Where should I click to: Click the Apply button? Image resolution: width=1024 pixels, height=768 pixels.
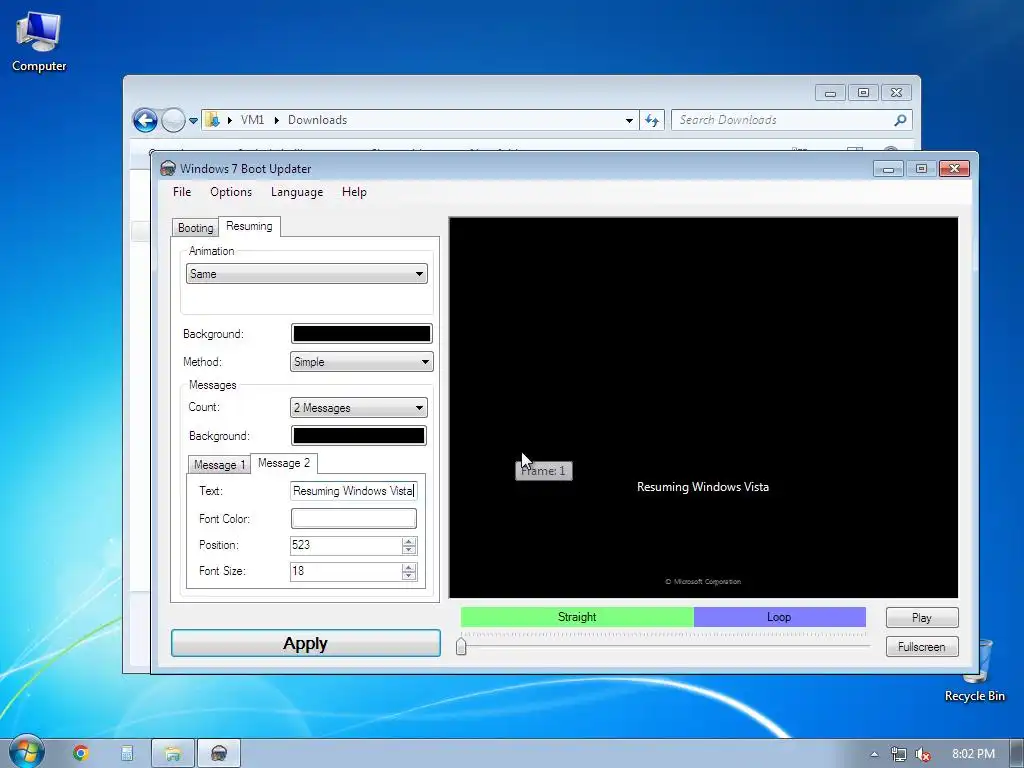(306, 643)
